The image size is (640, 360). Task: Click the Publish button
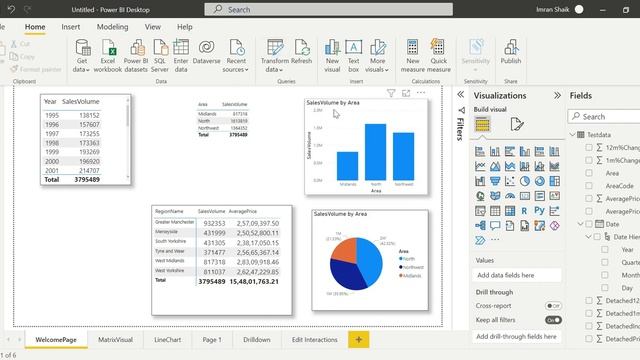click(511, 52)
